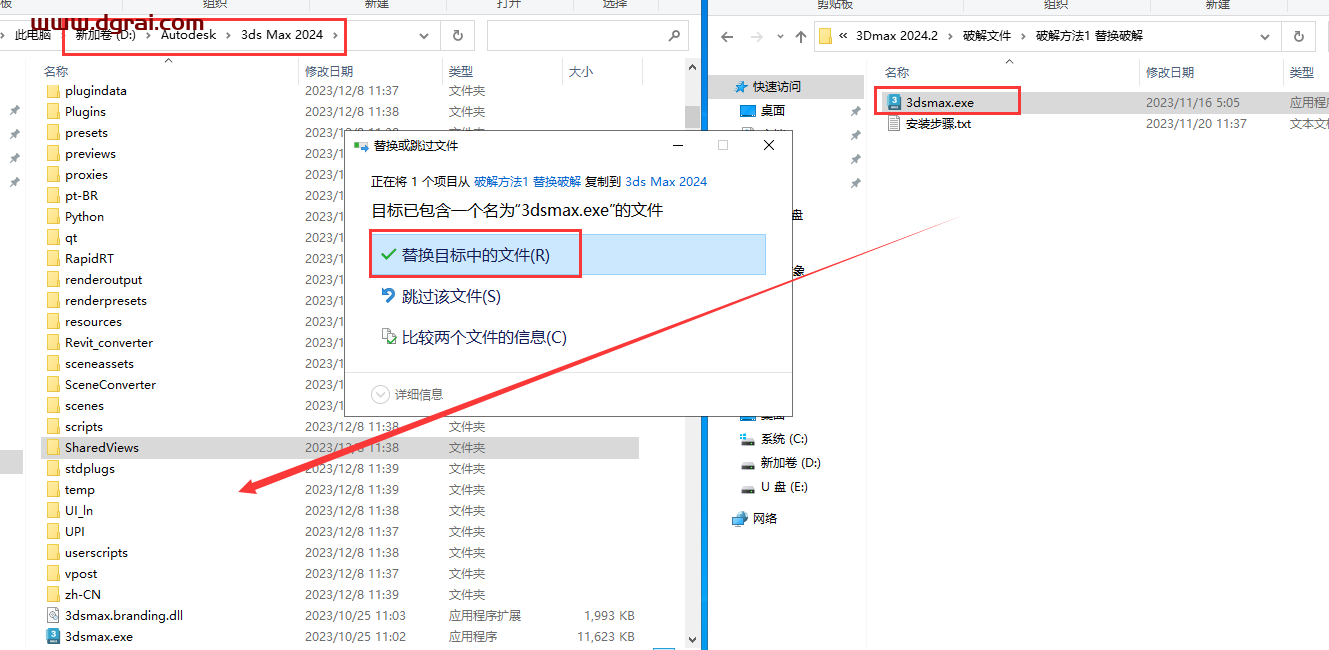Select the Revit_converter folder
Viewport: 1329px width, 650px height.
click(x=109, y=342)
